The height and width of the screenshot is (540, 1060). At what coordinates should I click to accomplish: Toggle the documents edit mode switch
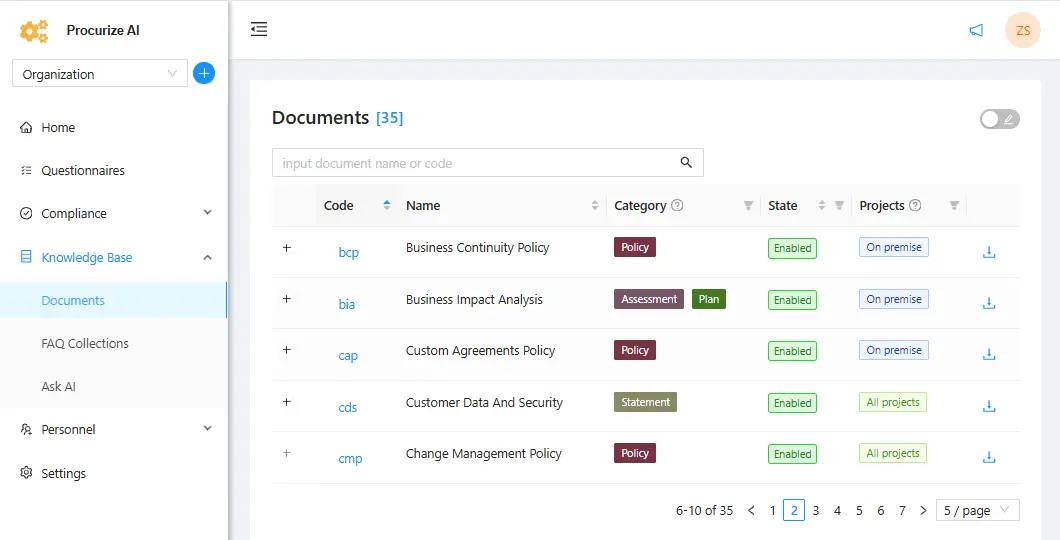click(999, 119)
